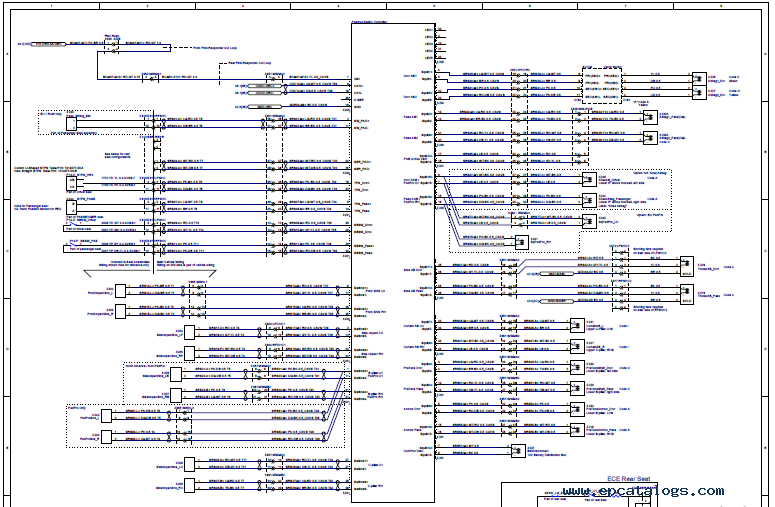Click grid column number 6 in top border

[x=530, y=6]
